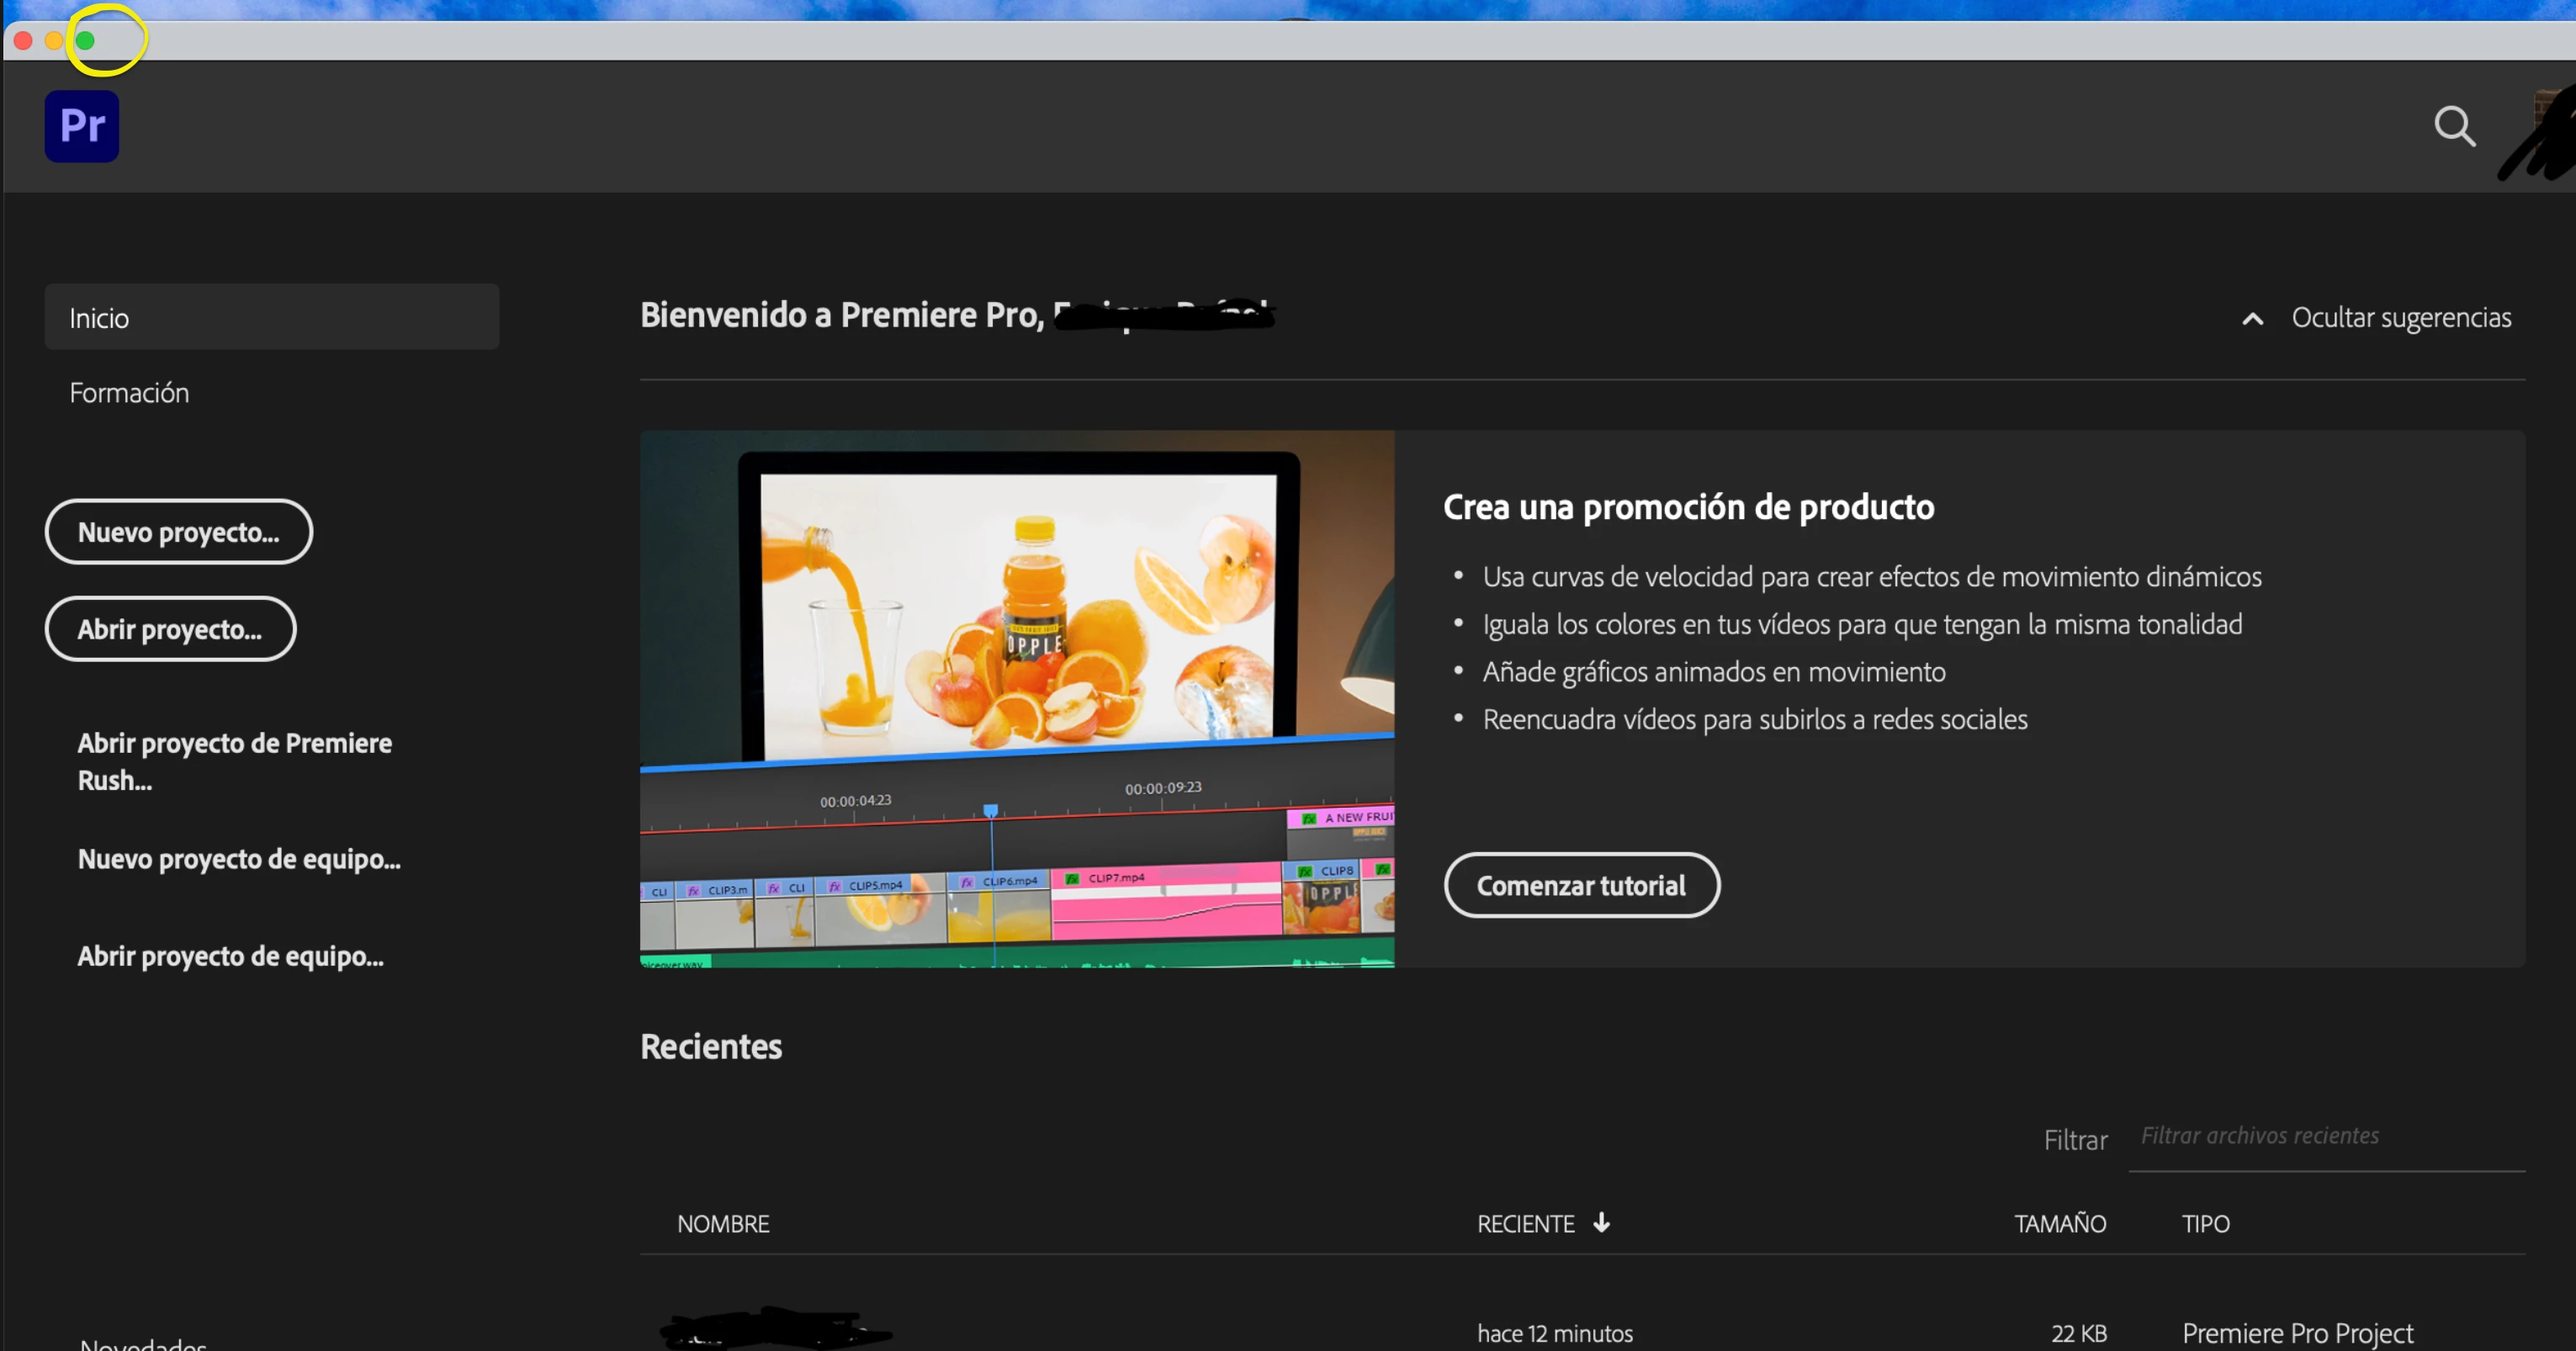This screenshot has height=1351, width=2576.
Task: Click the yellow minimize window button
Action: pos(54,41)
